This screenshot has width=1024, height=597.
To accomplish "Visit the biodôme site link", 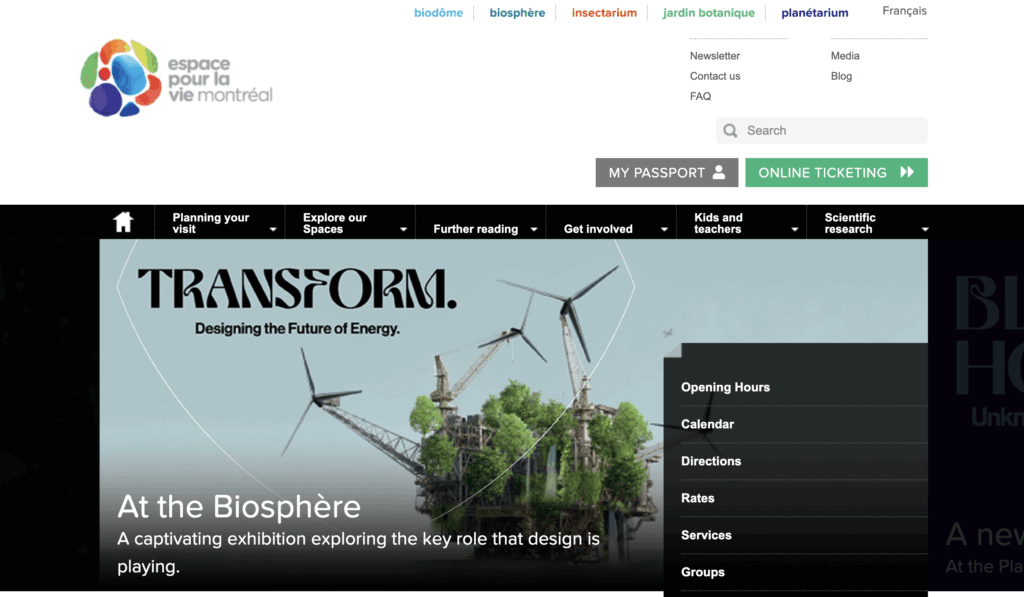I will (438, 12).
